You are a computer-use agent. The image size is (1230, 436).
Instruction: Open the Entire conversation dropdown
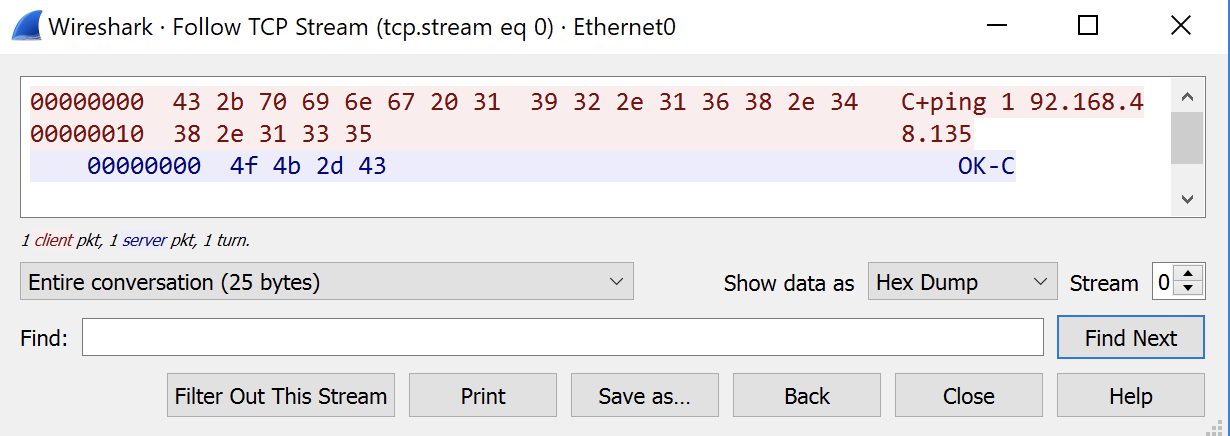click(x=327, y=282)
